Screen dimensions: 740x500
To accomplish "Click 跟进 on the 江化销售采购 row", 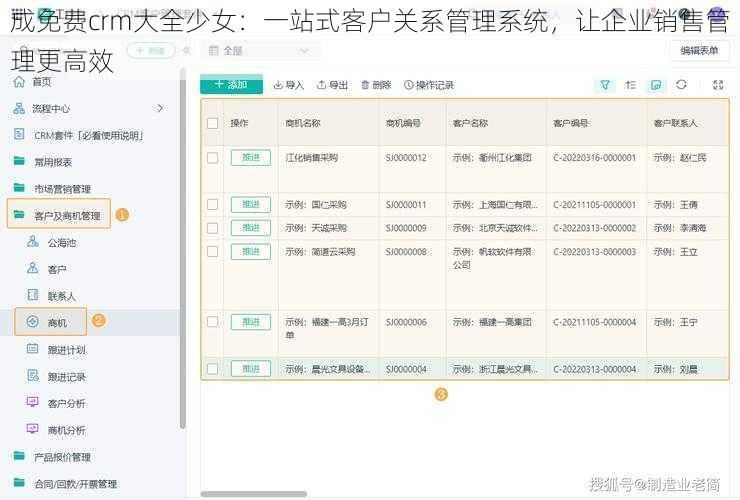I will (x=251, y=158).
